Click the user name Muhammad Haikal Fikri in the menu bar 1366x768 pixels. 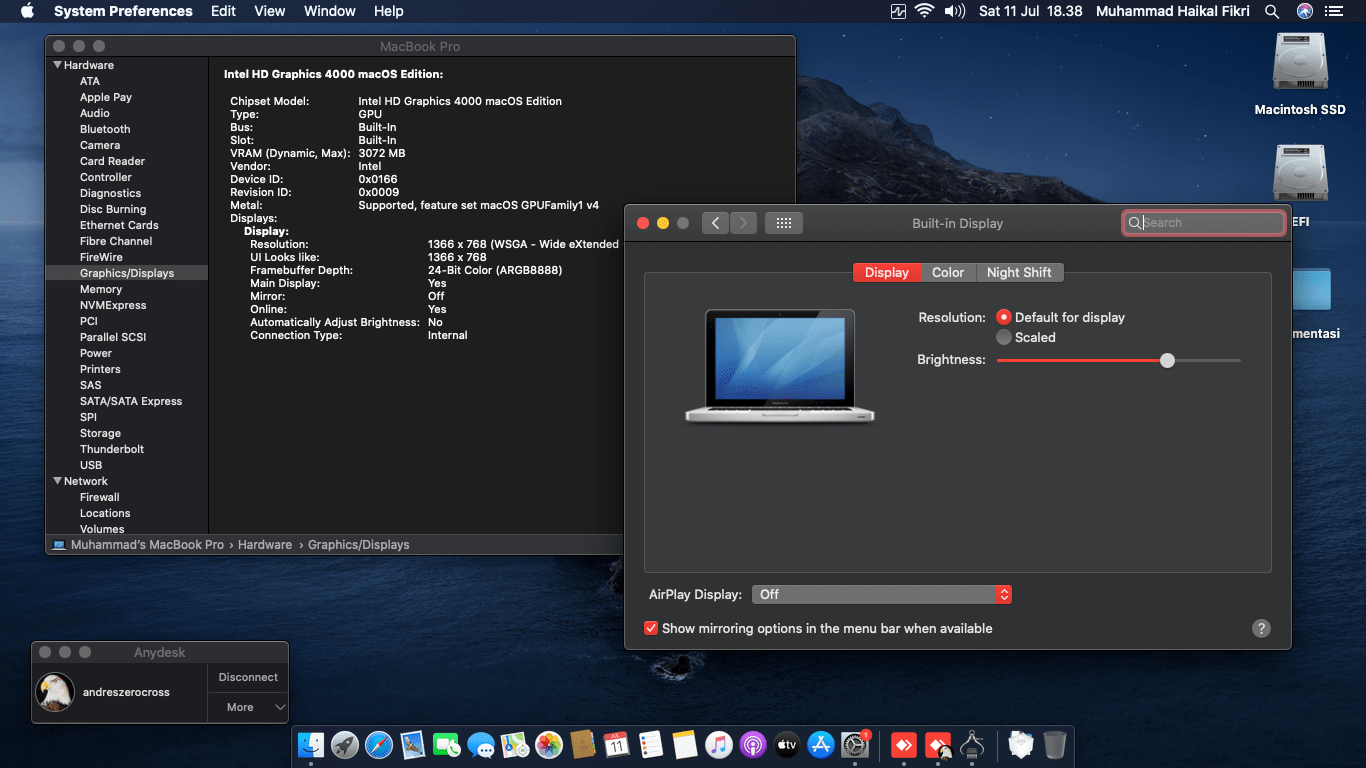[1173, 11]
